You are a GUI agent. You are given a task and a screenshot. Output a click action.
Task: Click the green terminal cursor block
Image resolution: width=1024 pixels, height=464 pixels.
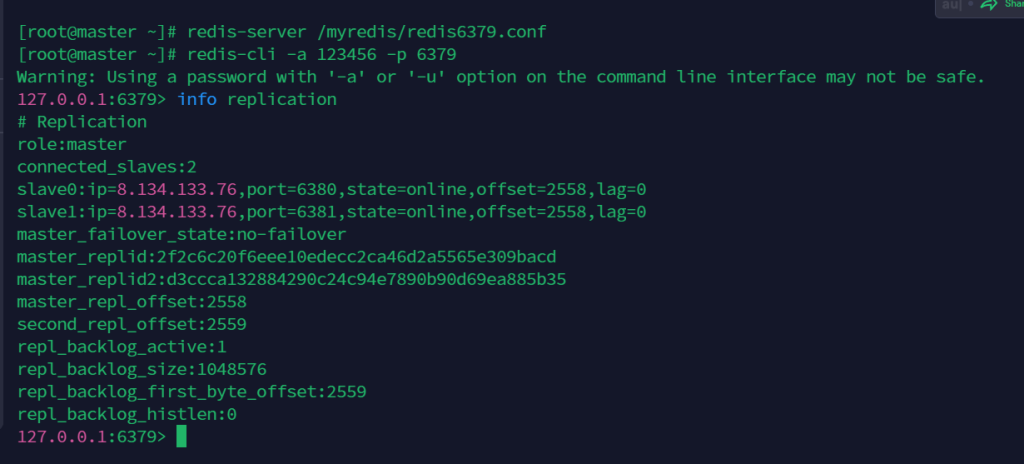181,437
